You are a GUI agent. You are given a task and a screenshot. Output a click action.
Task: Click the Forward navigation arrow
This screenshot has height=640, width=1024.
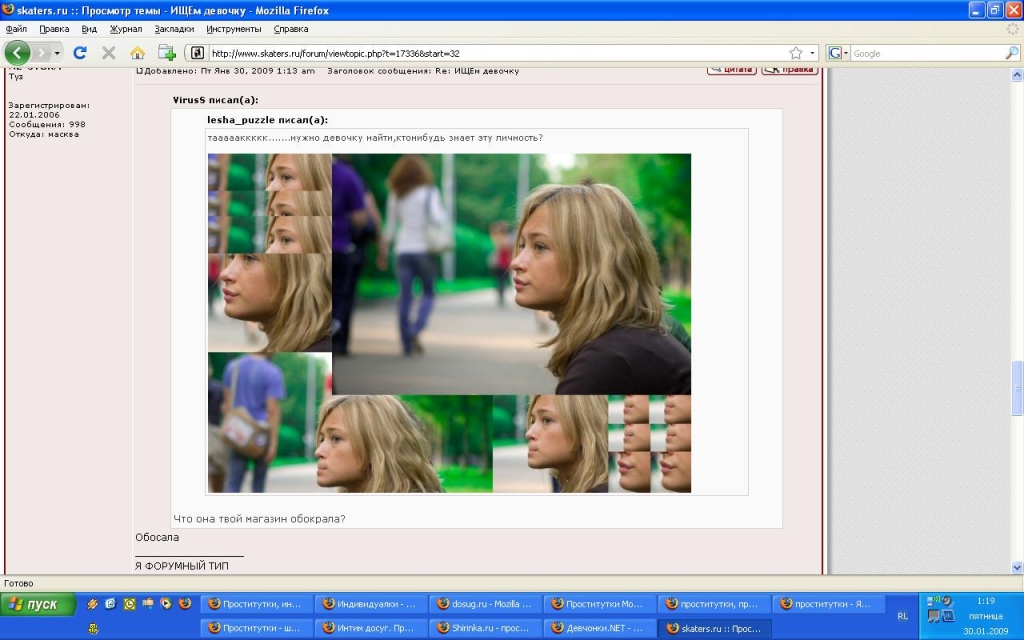coord(41,52)
